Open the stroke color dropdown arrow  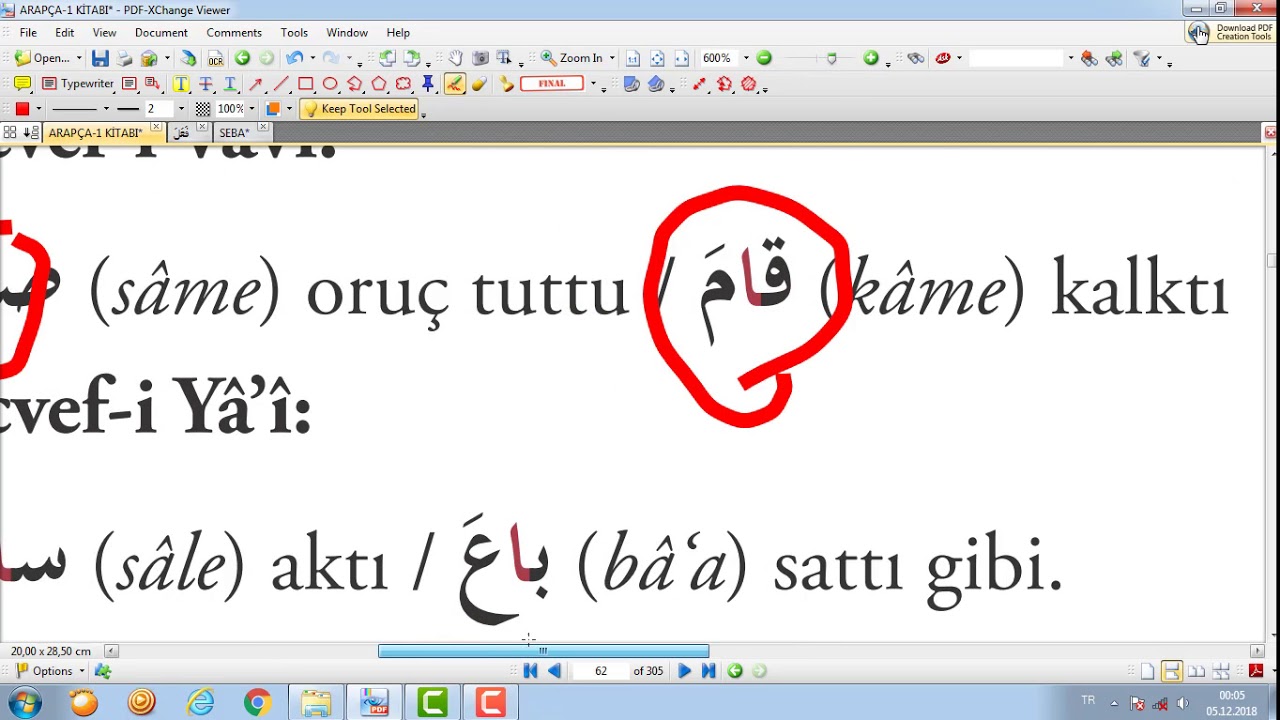click(x=38, y=108)
